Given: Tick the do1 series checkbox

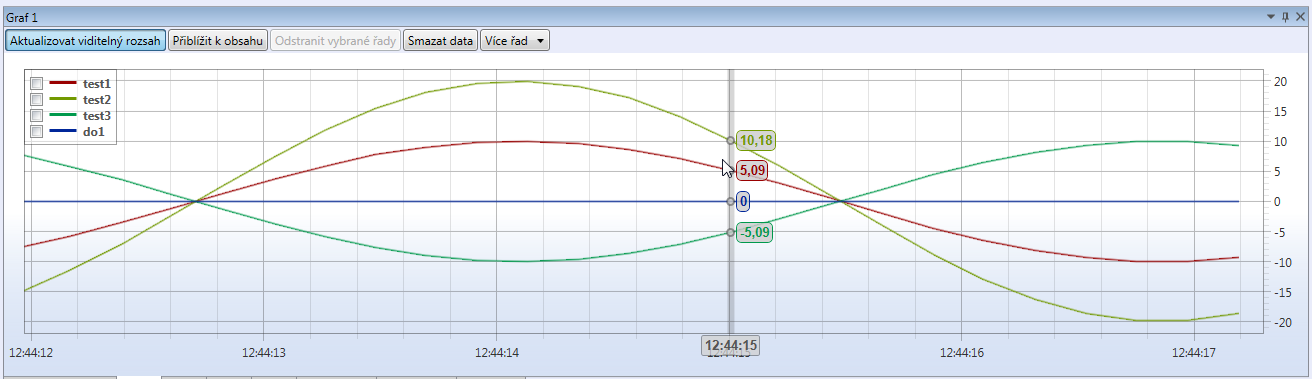Looking at the screenshot, I should [36, 132].
